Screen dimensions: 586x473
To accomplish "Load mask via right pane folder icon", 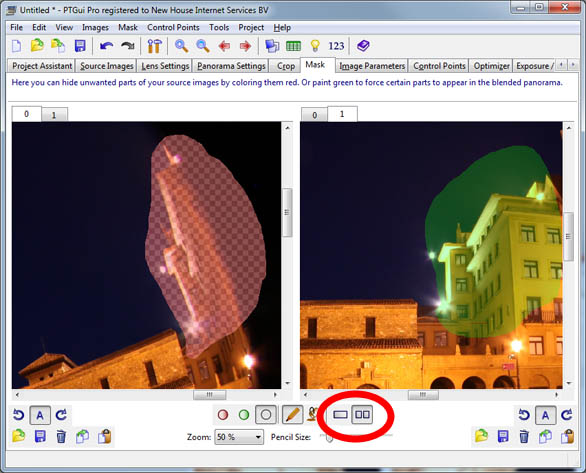I will pos(481,436).
